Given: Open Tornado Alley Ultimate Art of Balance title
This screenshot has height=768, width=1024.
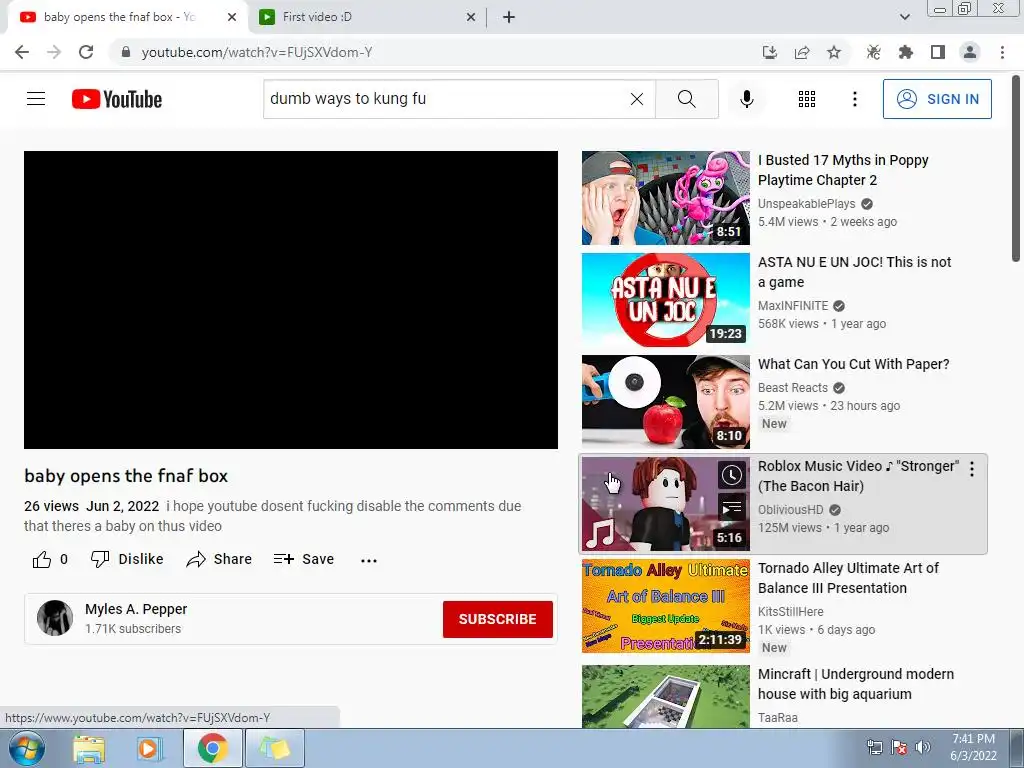Looking at the screenshot, I should coord(848,578).
